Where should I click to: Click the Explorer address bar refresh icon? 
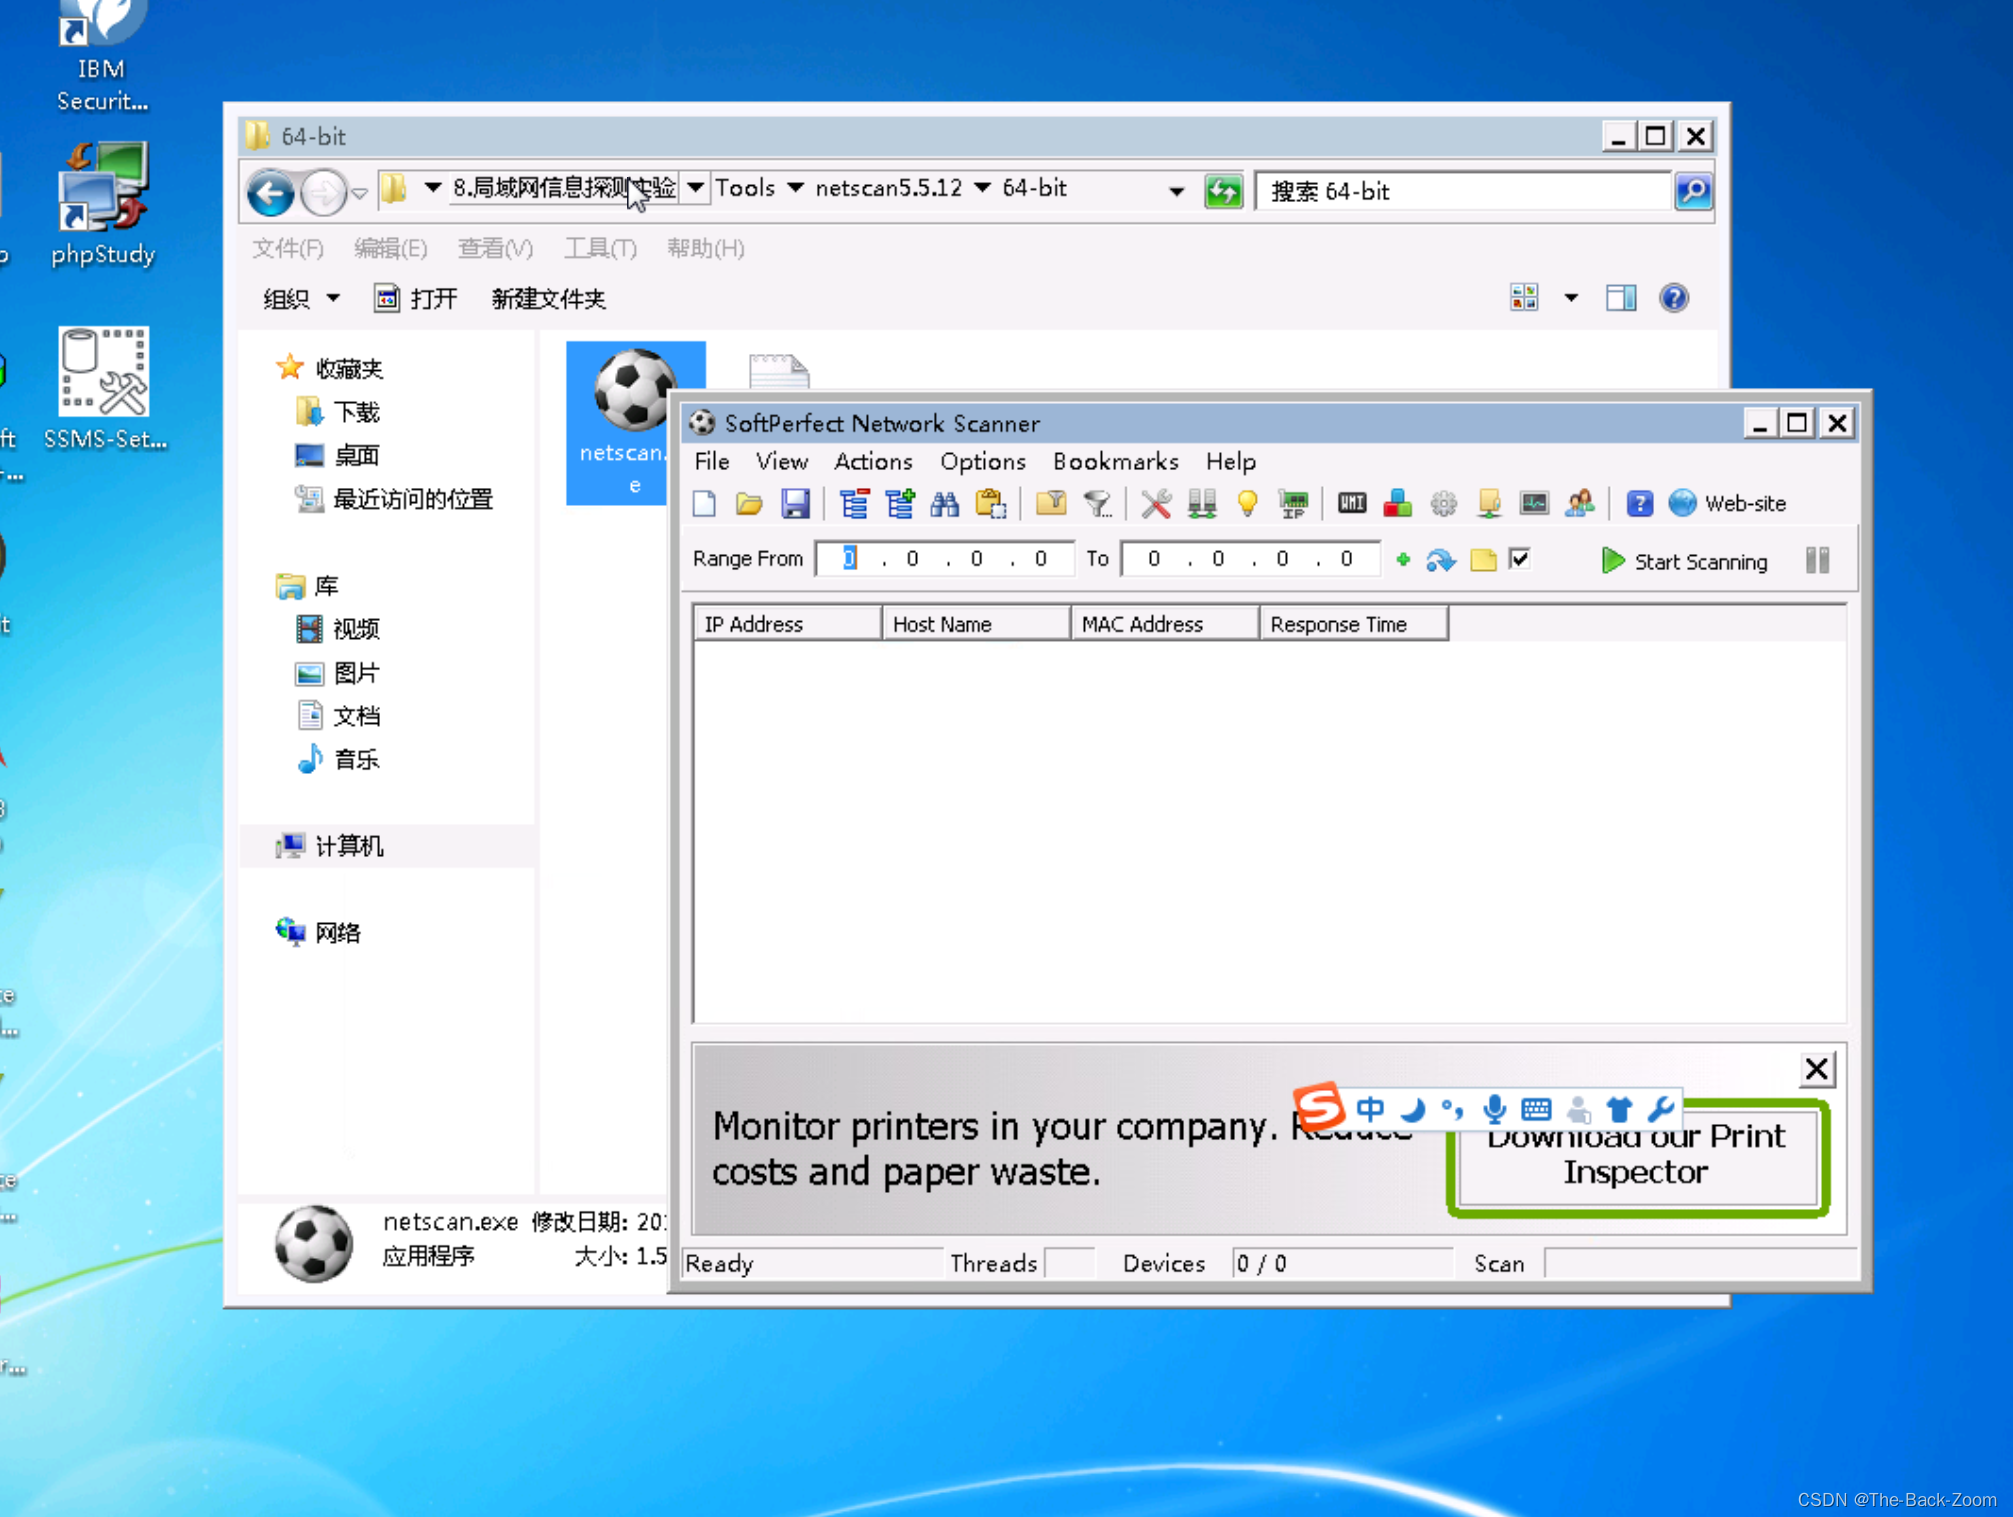(x=1222, y=190)
